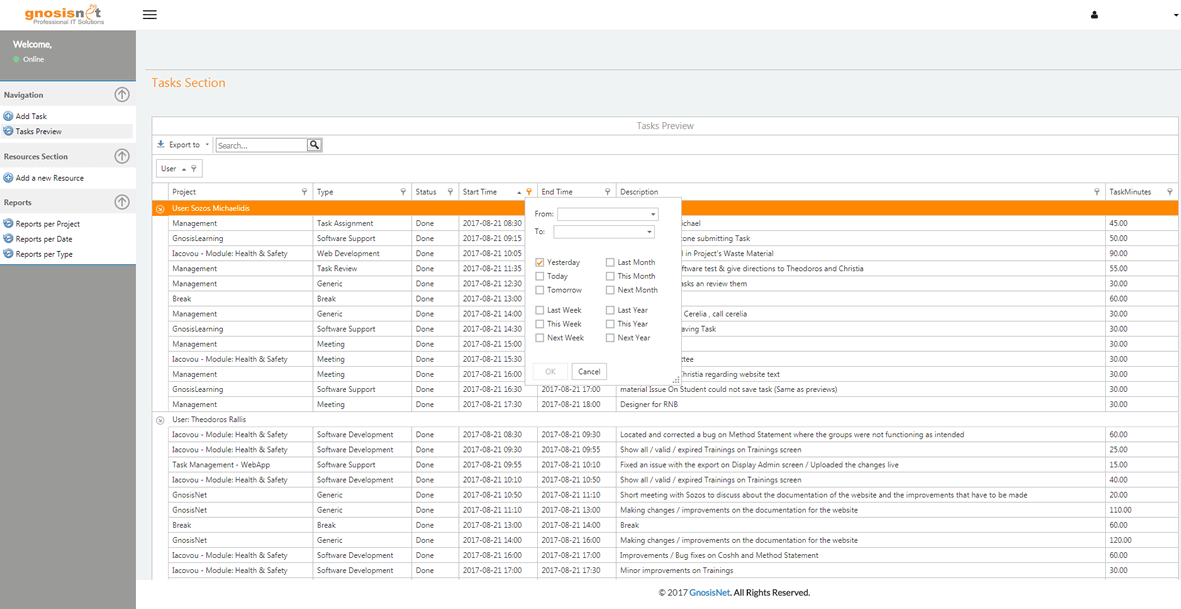Click the GnosisNet footer link
This screenshot has width=1181, height=609.
coord(709,593)
